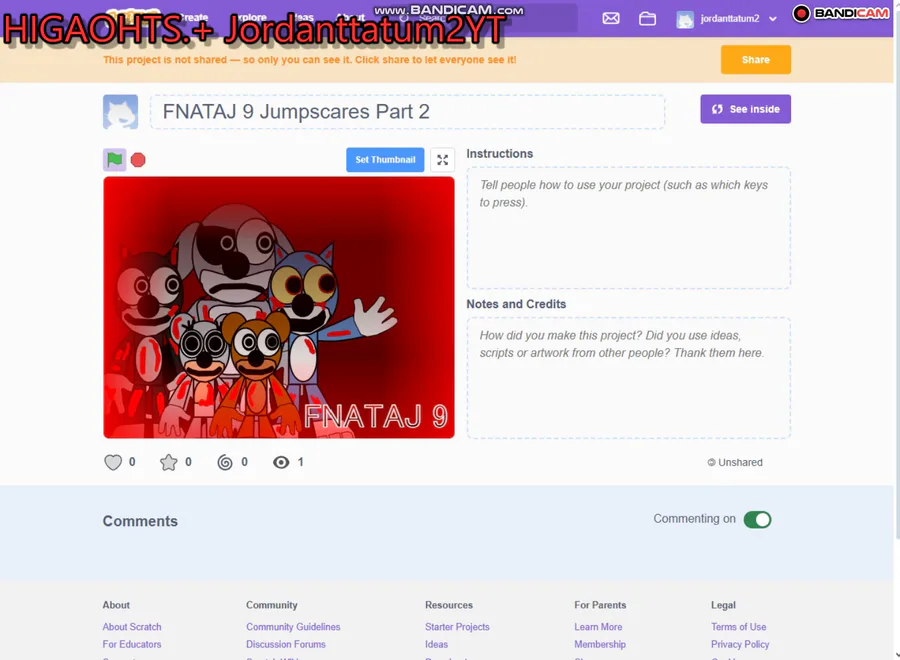The image size is (900, 660).
Task: Open the Starter Projects link
Action: click(x=457, y=627)
